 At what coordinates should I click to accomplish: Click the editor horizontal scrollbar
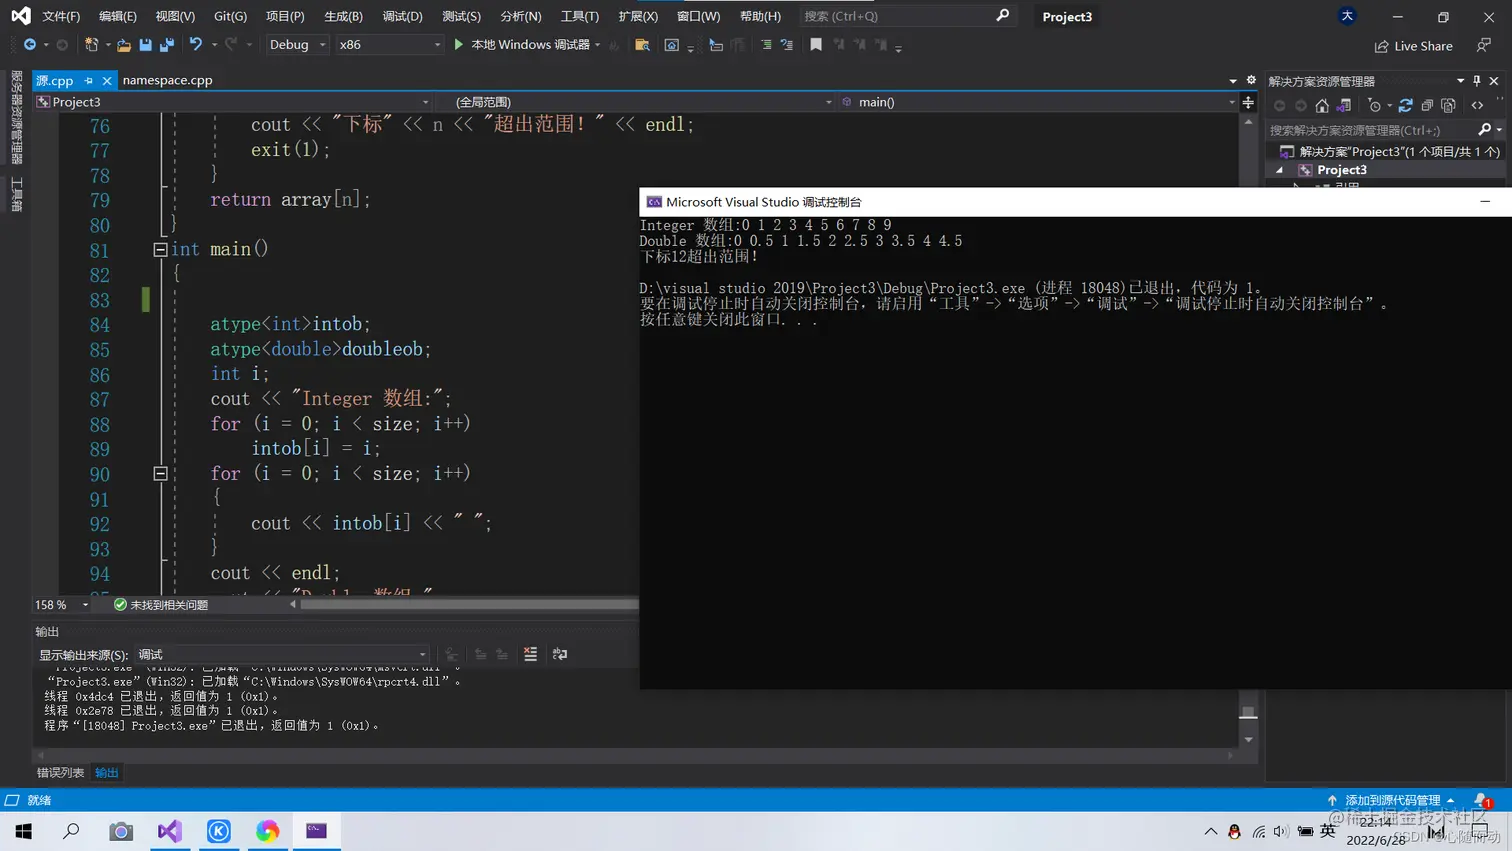click(x=468, y=604)
